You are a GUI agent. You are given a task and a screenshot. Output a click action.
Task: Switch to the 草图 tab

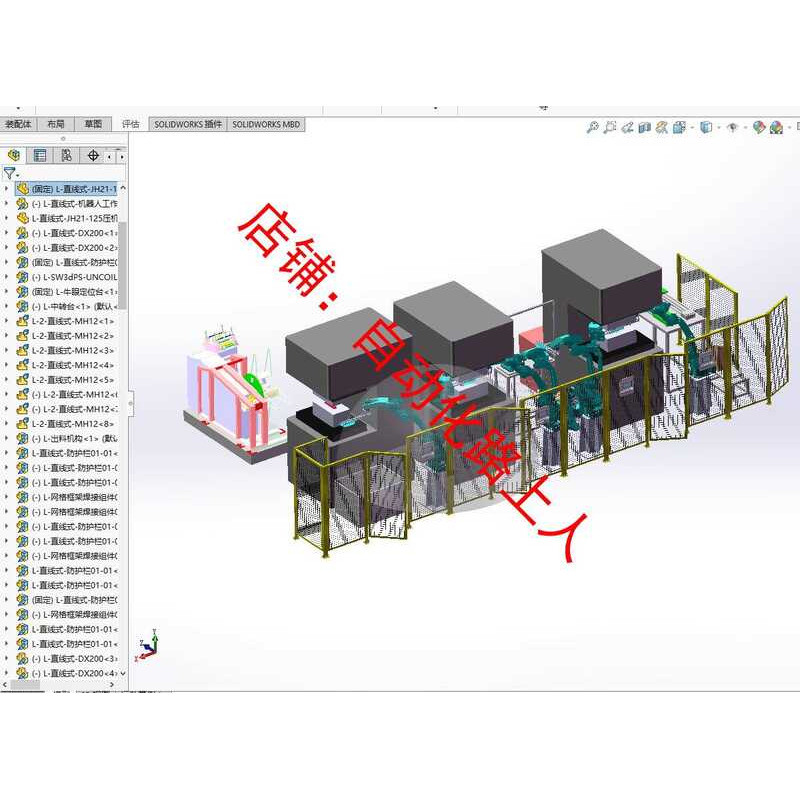tap(93, 124)
